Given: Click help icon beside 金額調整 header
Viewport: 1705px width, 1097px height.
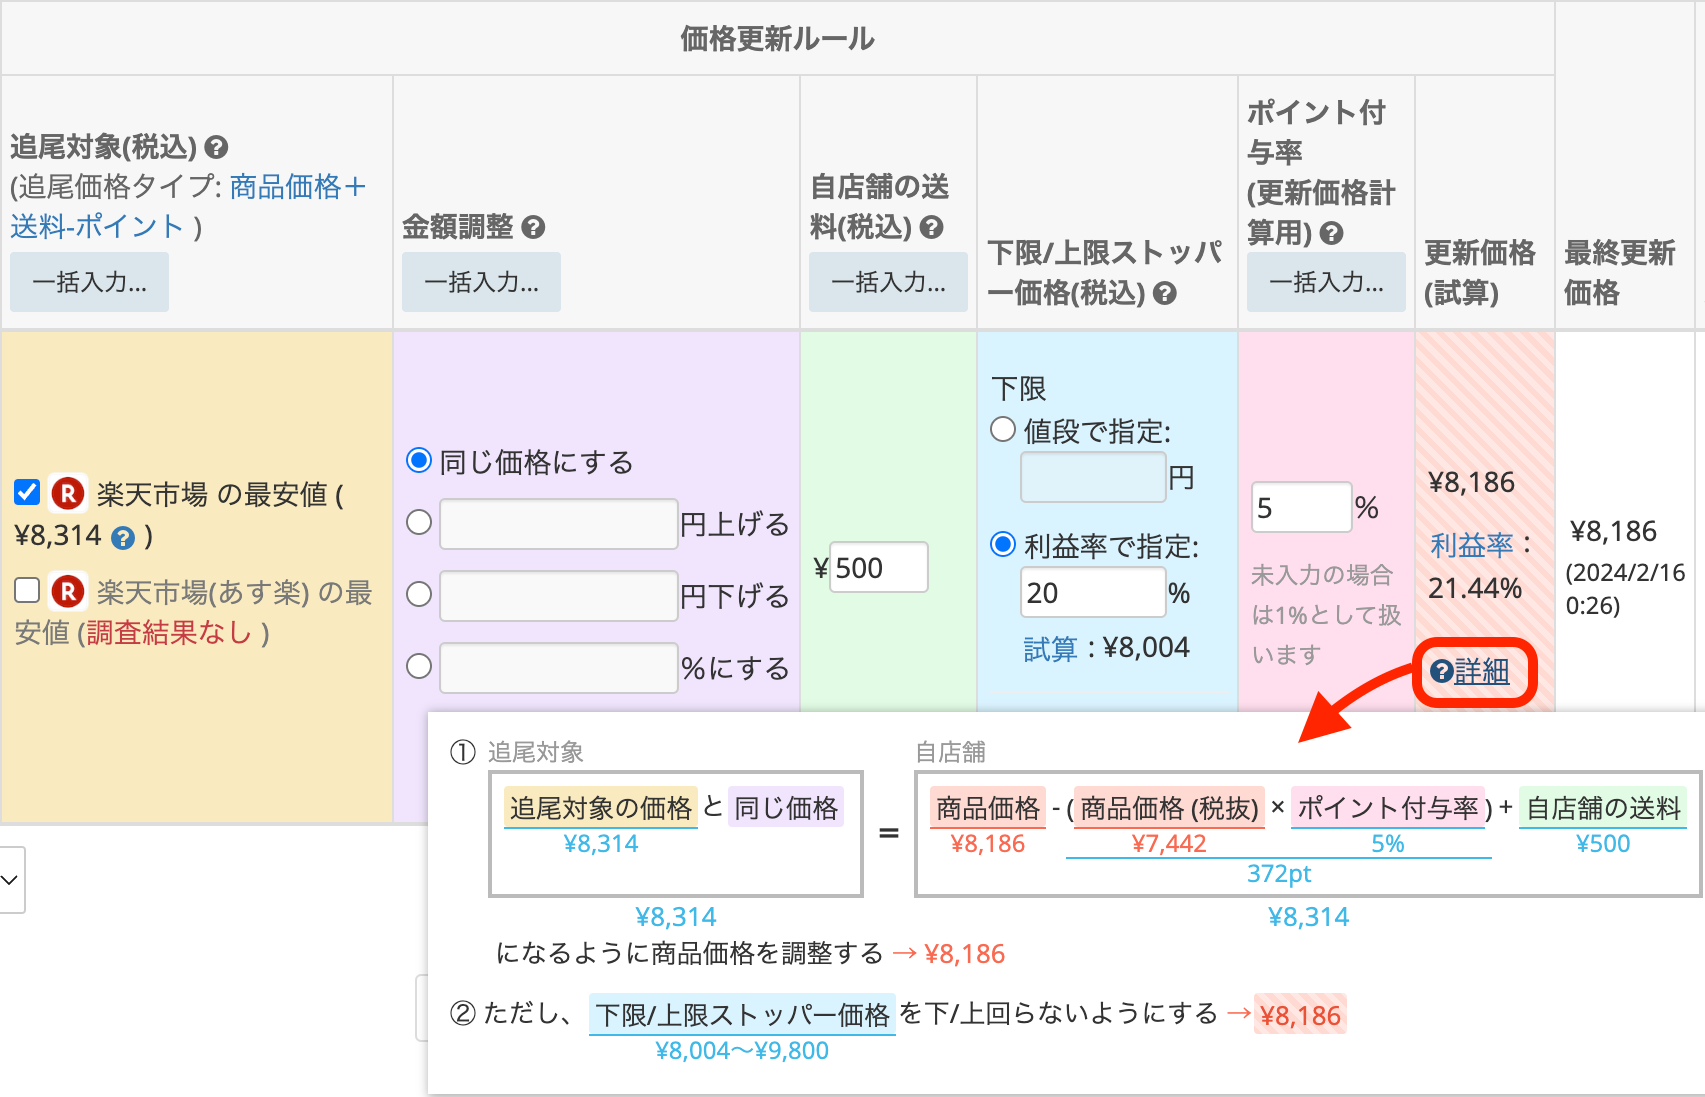Looking at the screenshot, I should pyautogui.click(x=534, y=228).
